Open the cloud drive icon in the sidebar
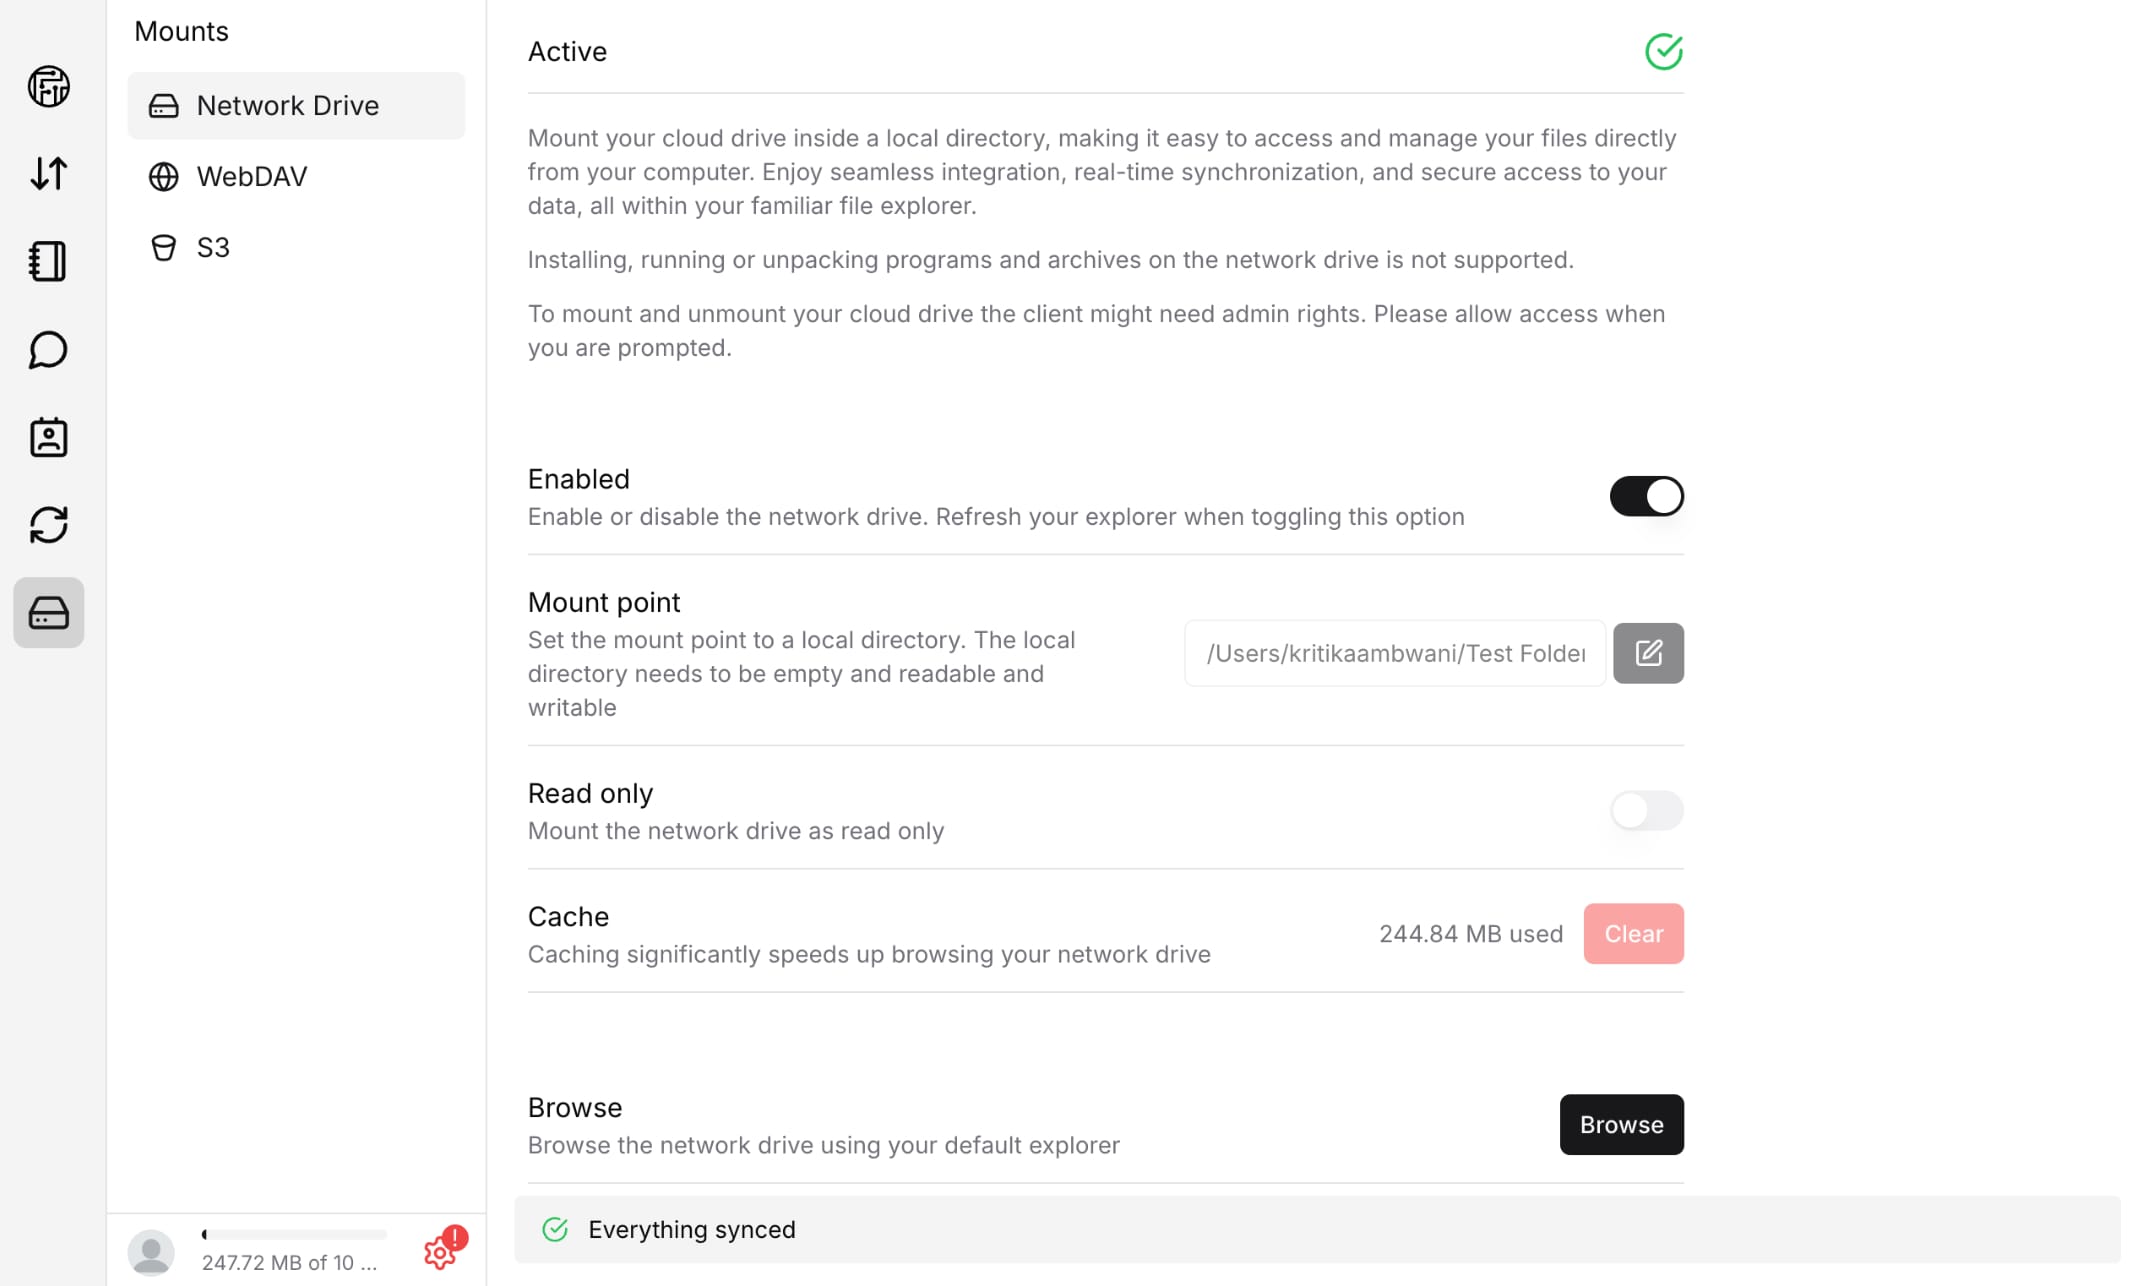The height and width of the screenshot is (1286, 2130). click(x=48, y=86)
